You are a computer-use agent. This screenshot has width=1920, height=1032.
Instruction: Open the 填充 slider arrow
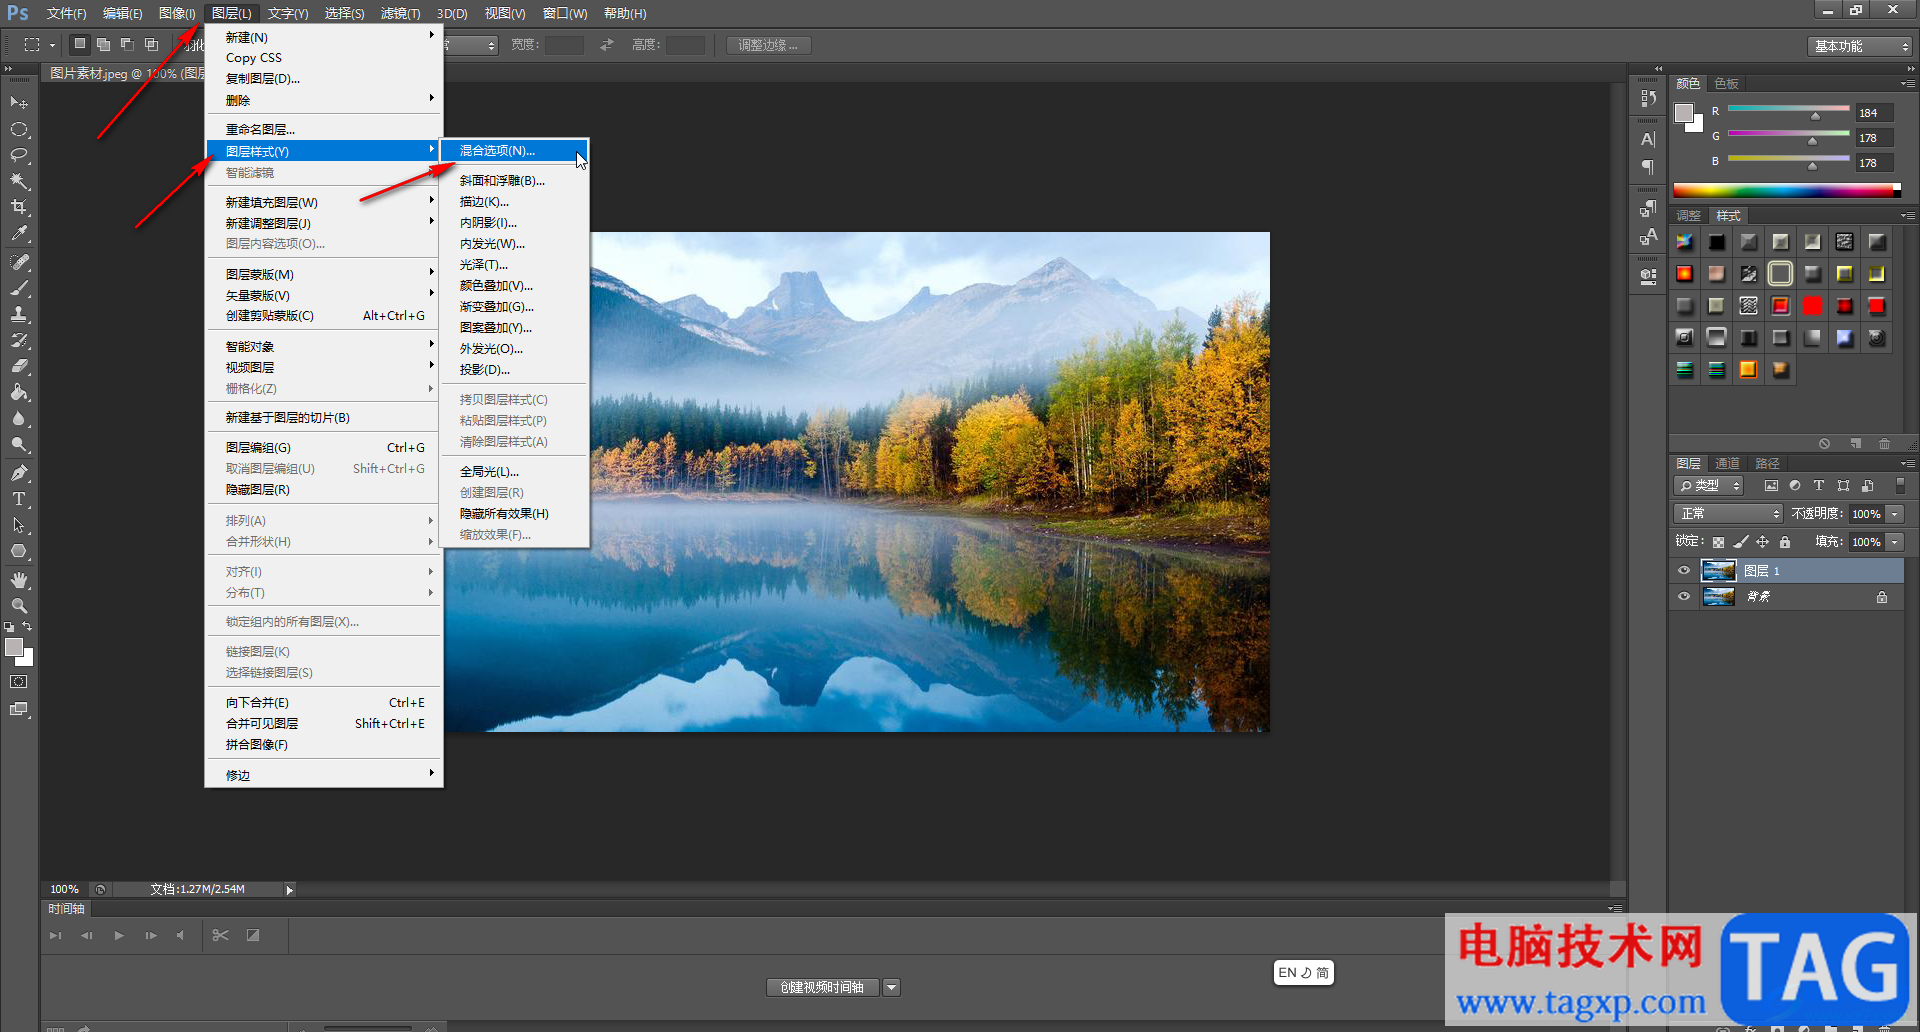tap(1894, 542)
